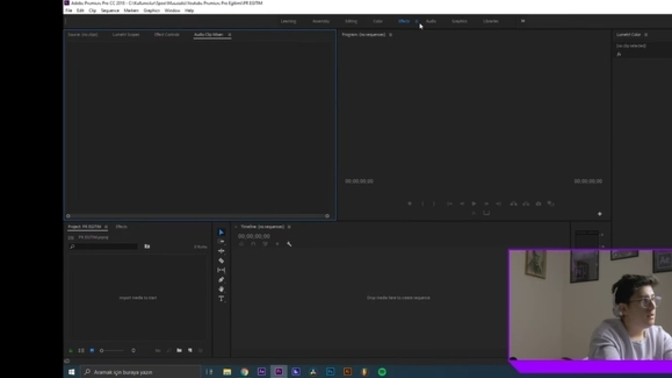Switch to the Editing workspace
672x378 pixels.
tap(351, 21)
